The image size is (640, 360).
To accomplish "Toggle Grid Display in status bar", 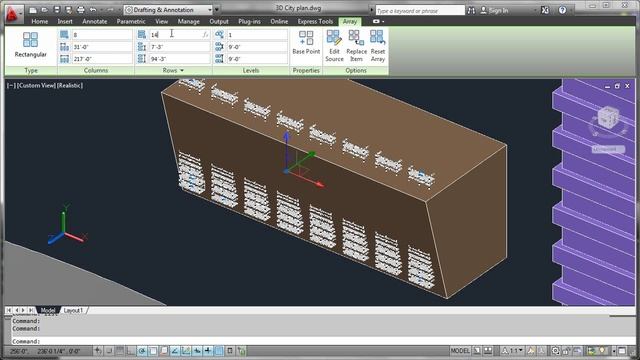I will [120, 351].
